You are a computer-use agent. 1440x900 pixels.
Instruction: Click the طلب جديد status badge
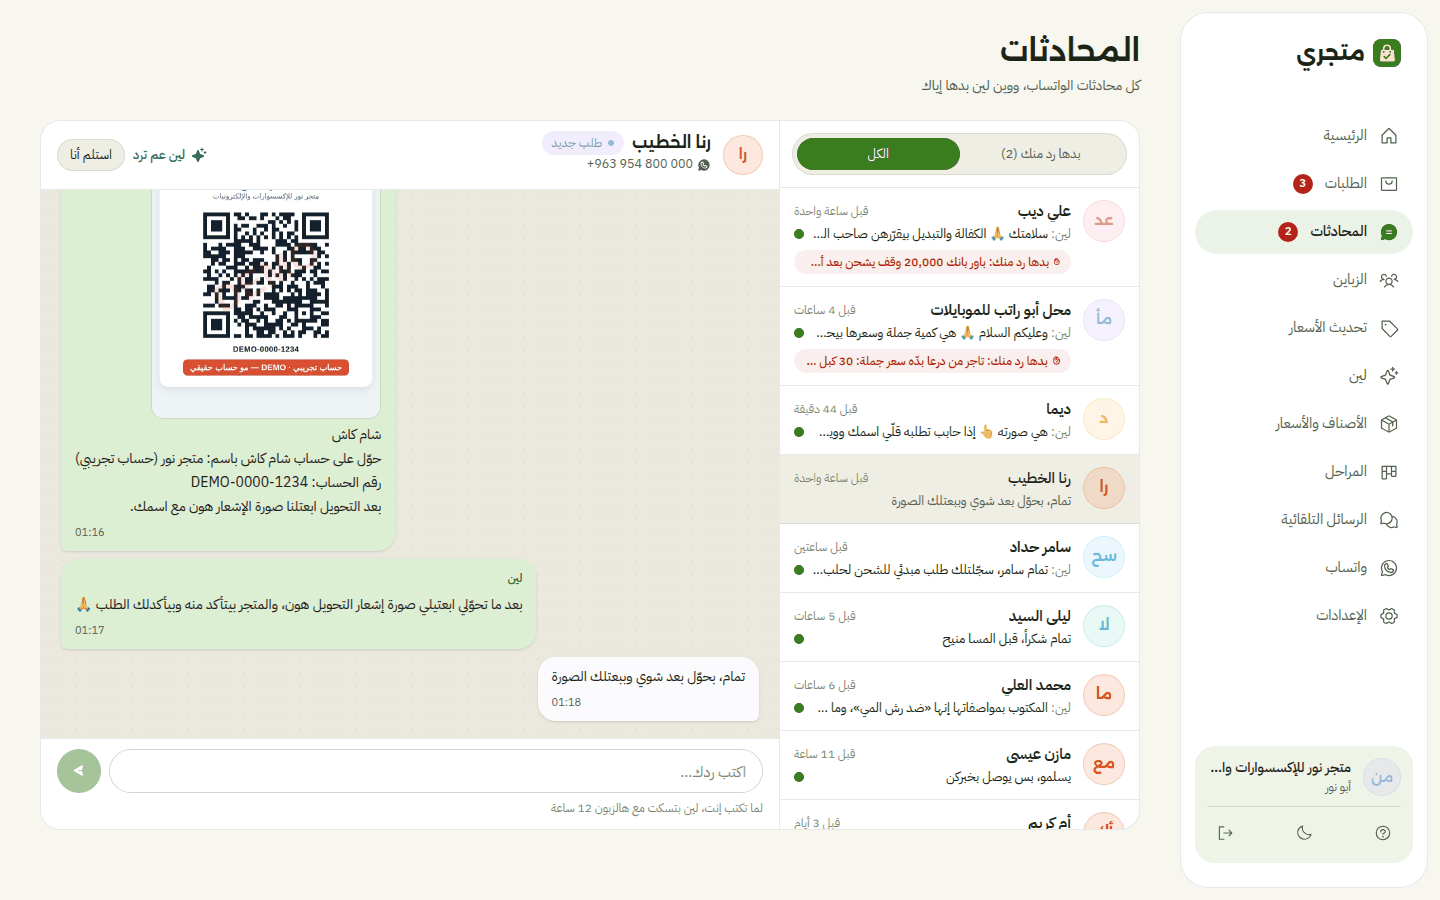pyautogui.click(x=583, y=143)
